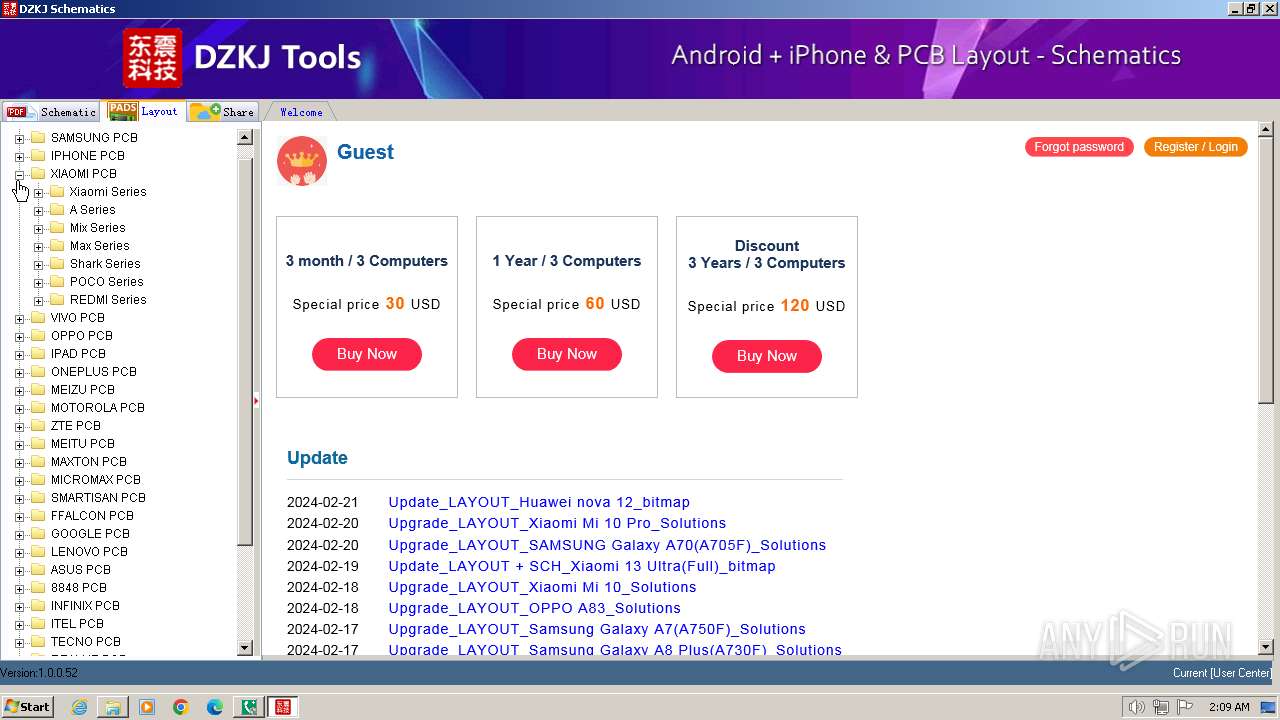The width and height of the screenshot is (1280, 720).
Task: Expand the OPPO PCB node
Action: coord(19,336)
